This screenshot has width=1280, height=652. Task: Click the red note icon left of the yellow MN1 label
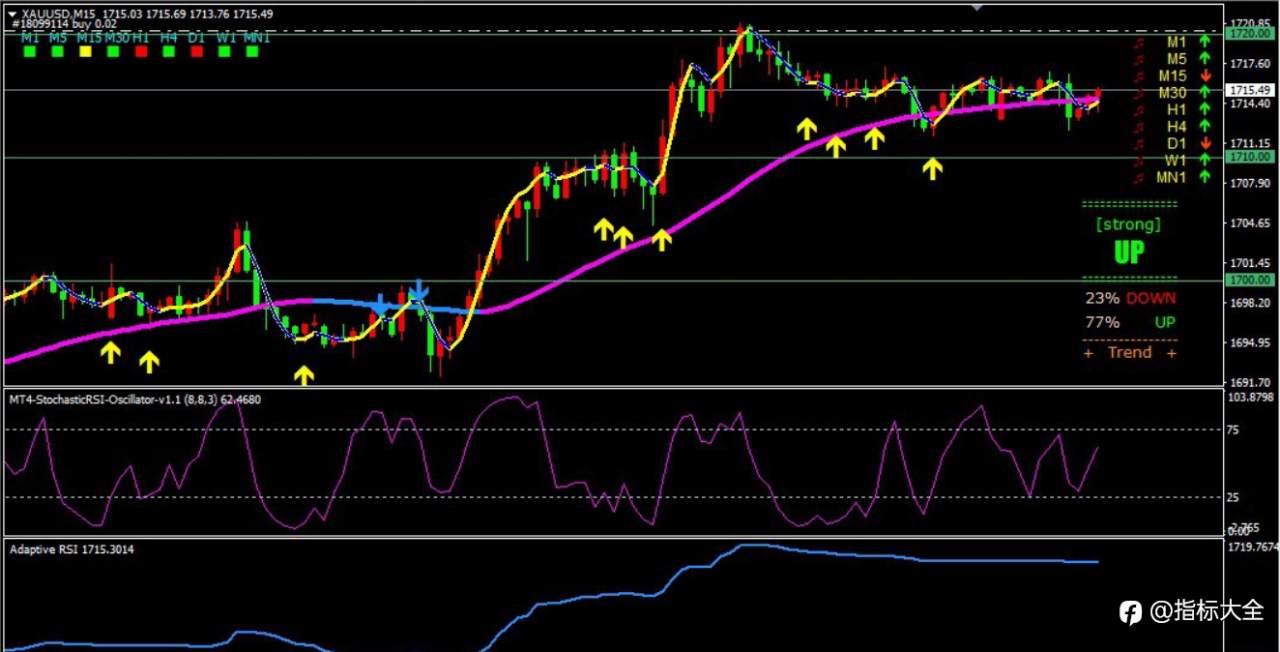pyautogui.click(x=1138, y=178)
